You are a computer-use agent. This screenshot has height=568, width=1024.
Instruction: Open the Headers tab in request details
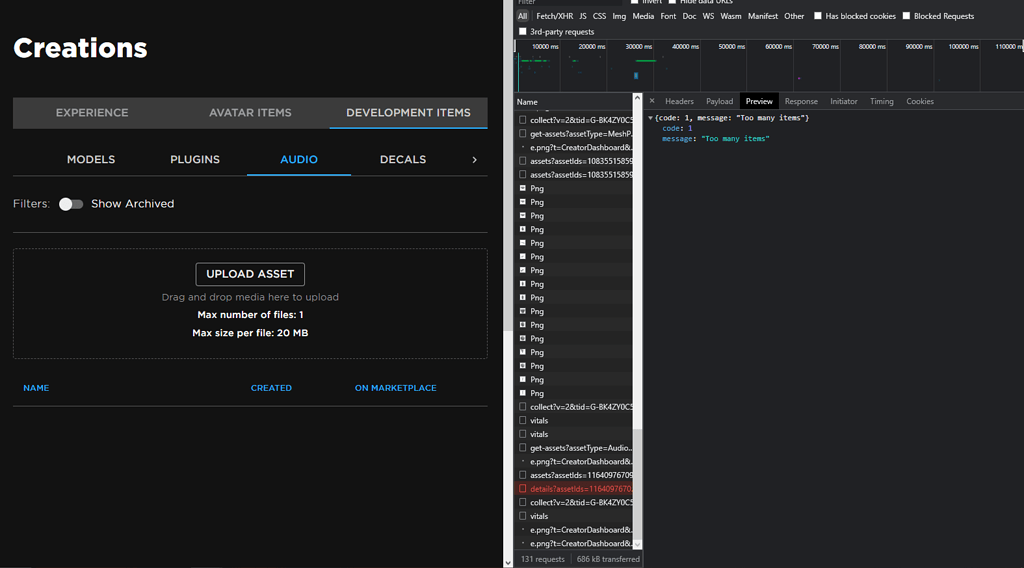[679, 101]
